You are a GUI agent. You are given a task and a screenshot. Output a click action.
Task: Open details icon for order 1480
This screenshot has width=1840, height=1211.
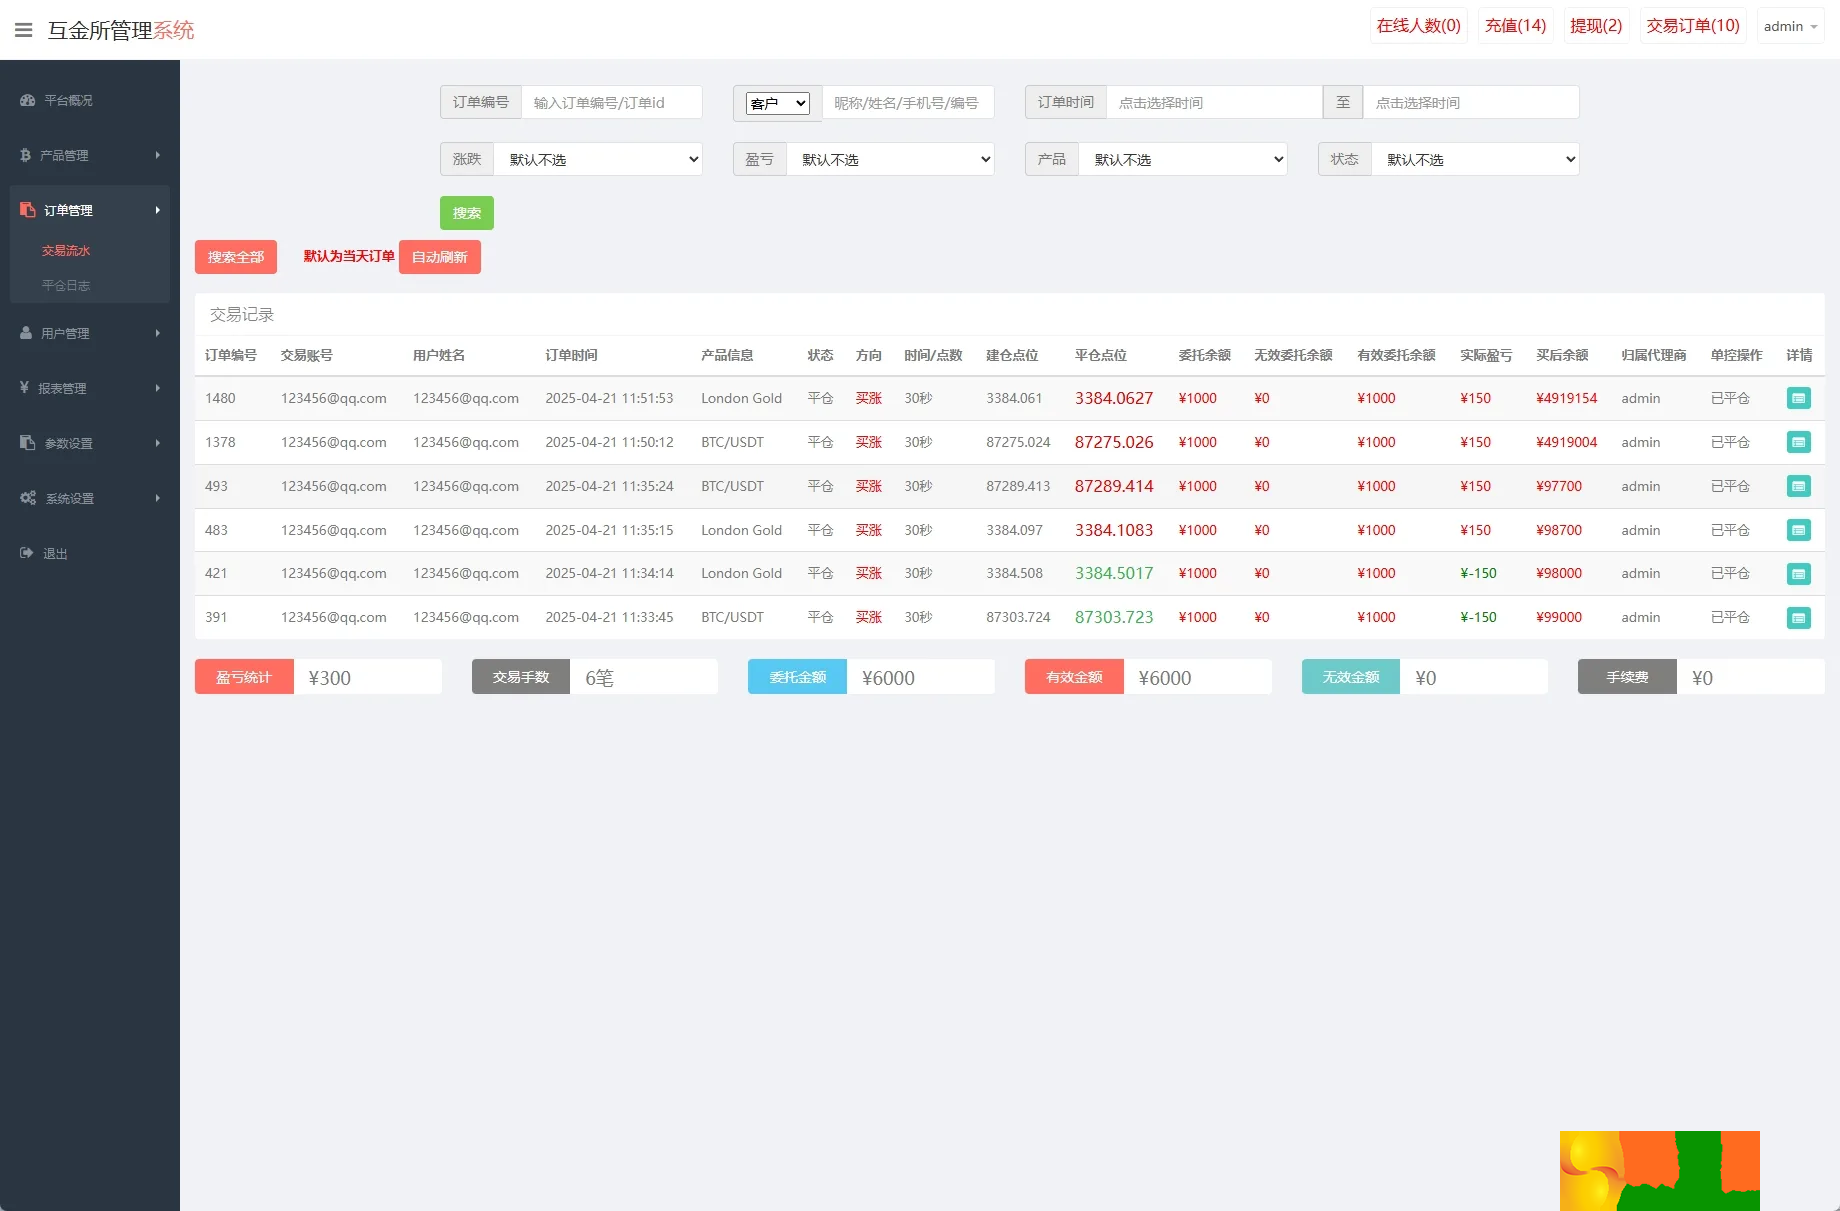pyautogui.click(x=1798, y=398)
